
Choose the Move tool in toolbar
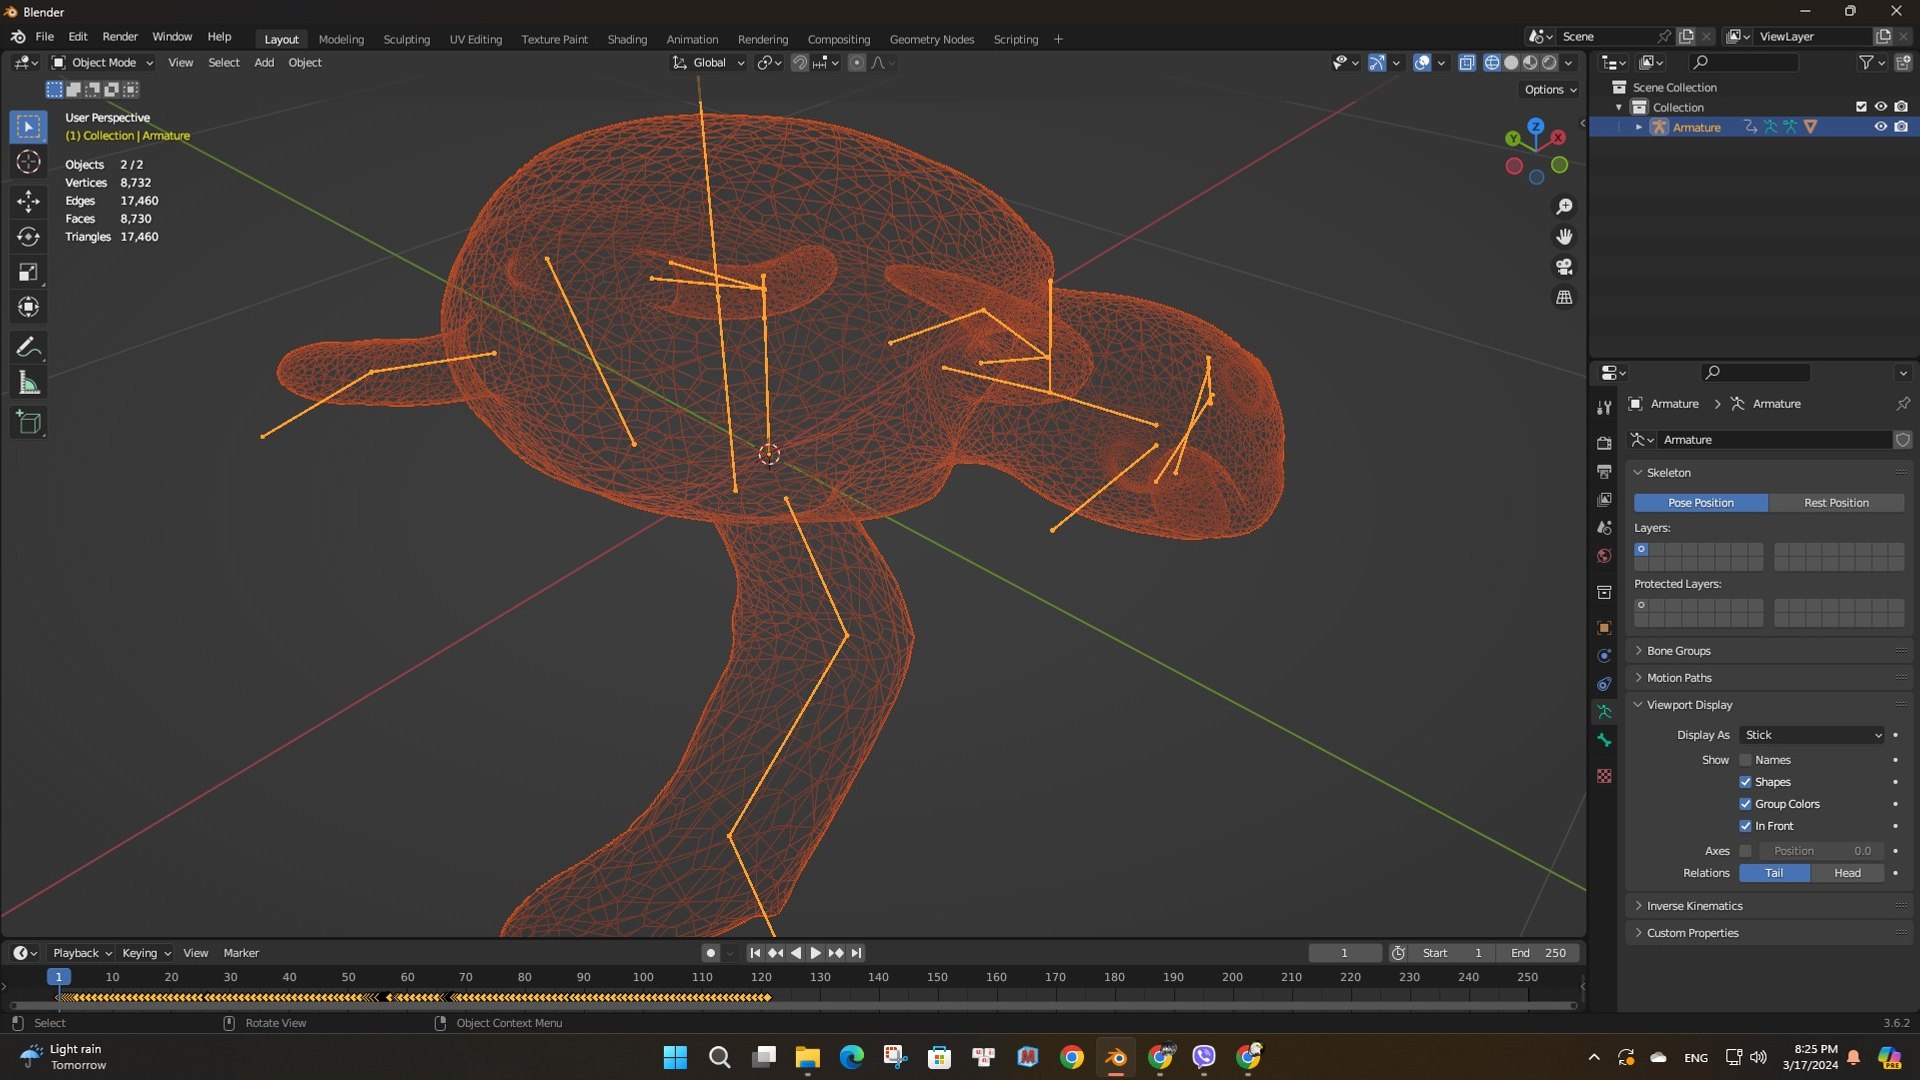tap(28, 201)
